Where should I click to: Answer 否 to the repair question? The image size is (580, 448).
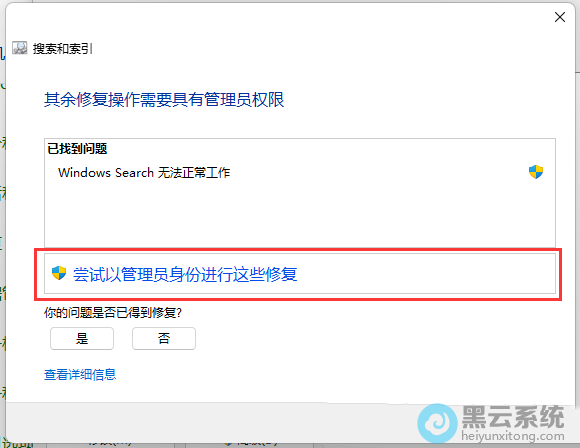(x=164, y=338)
